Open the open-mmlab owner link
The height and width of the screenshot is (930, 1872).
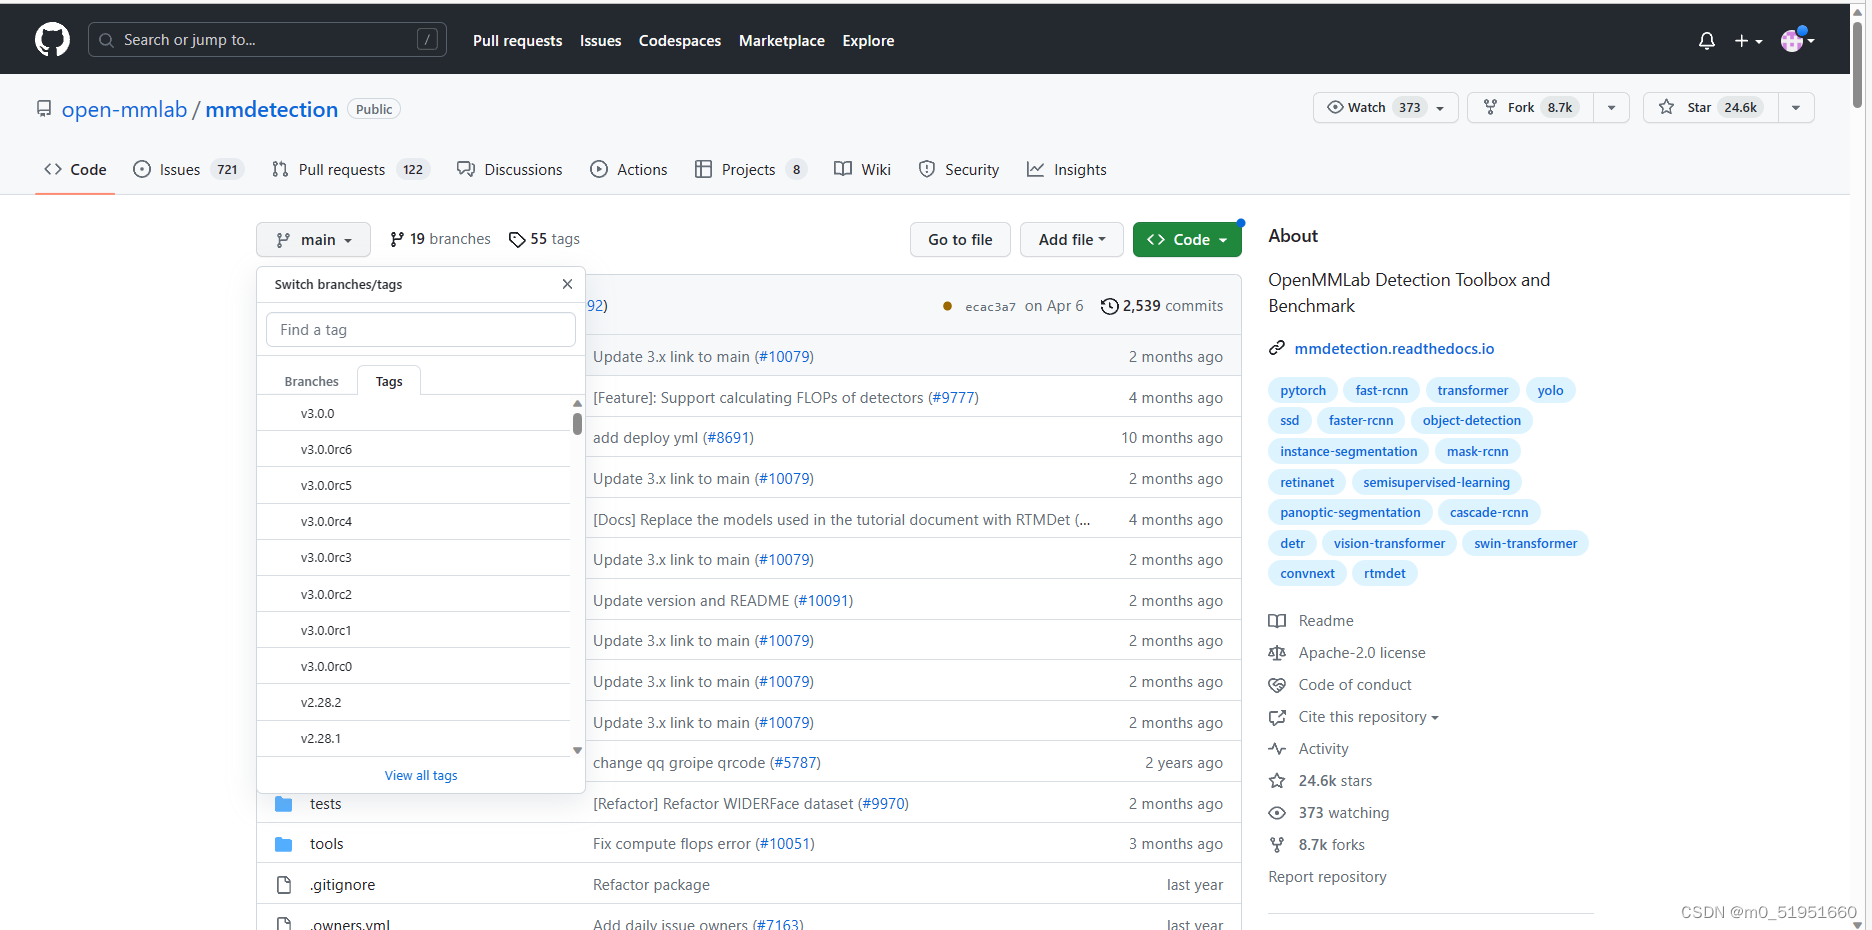[125, 110]
